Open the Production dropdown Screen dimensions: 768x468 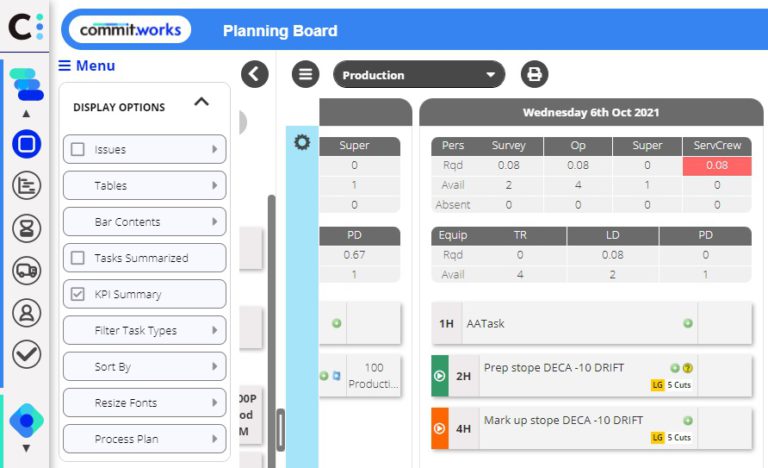[419, 74]
